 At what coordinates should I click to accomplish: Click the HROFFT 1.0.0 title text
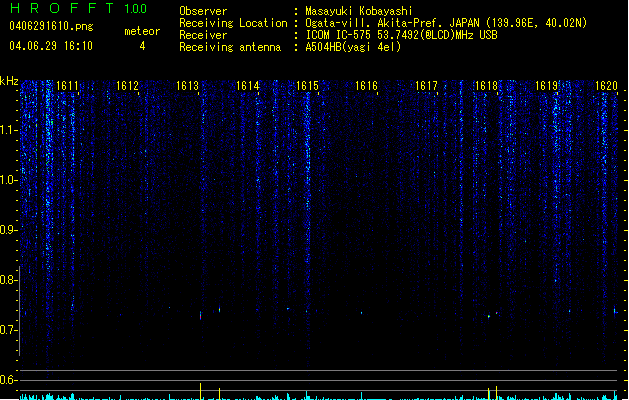[x=78, y=8]
